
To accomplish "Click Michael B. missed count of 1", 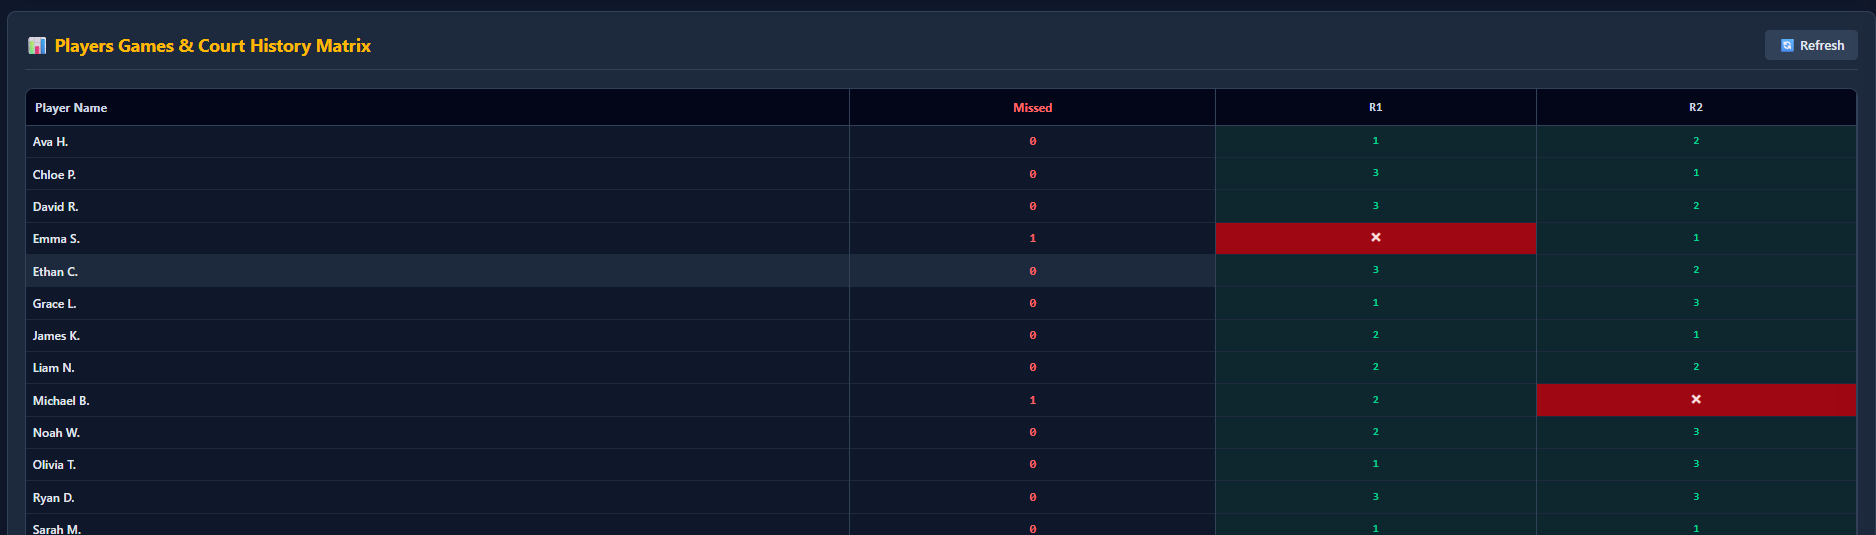I will coord(1033,400).
